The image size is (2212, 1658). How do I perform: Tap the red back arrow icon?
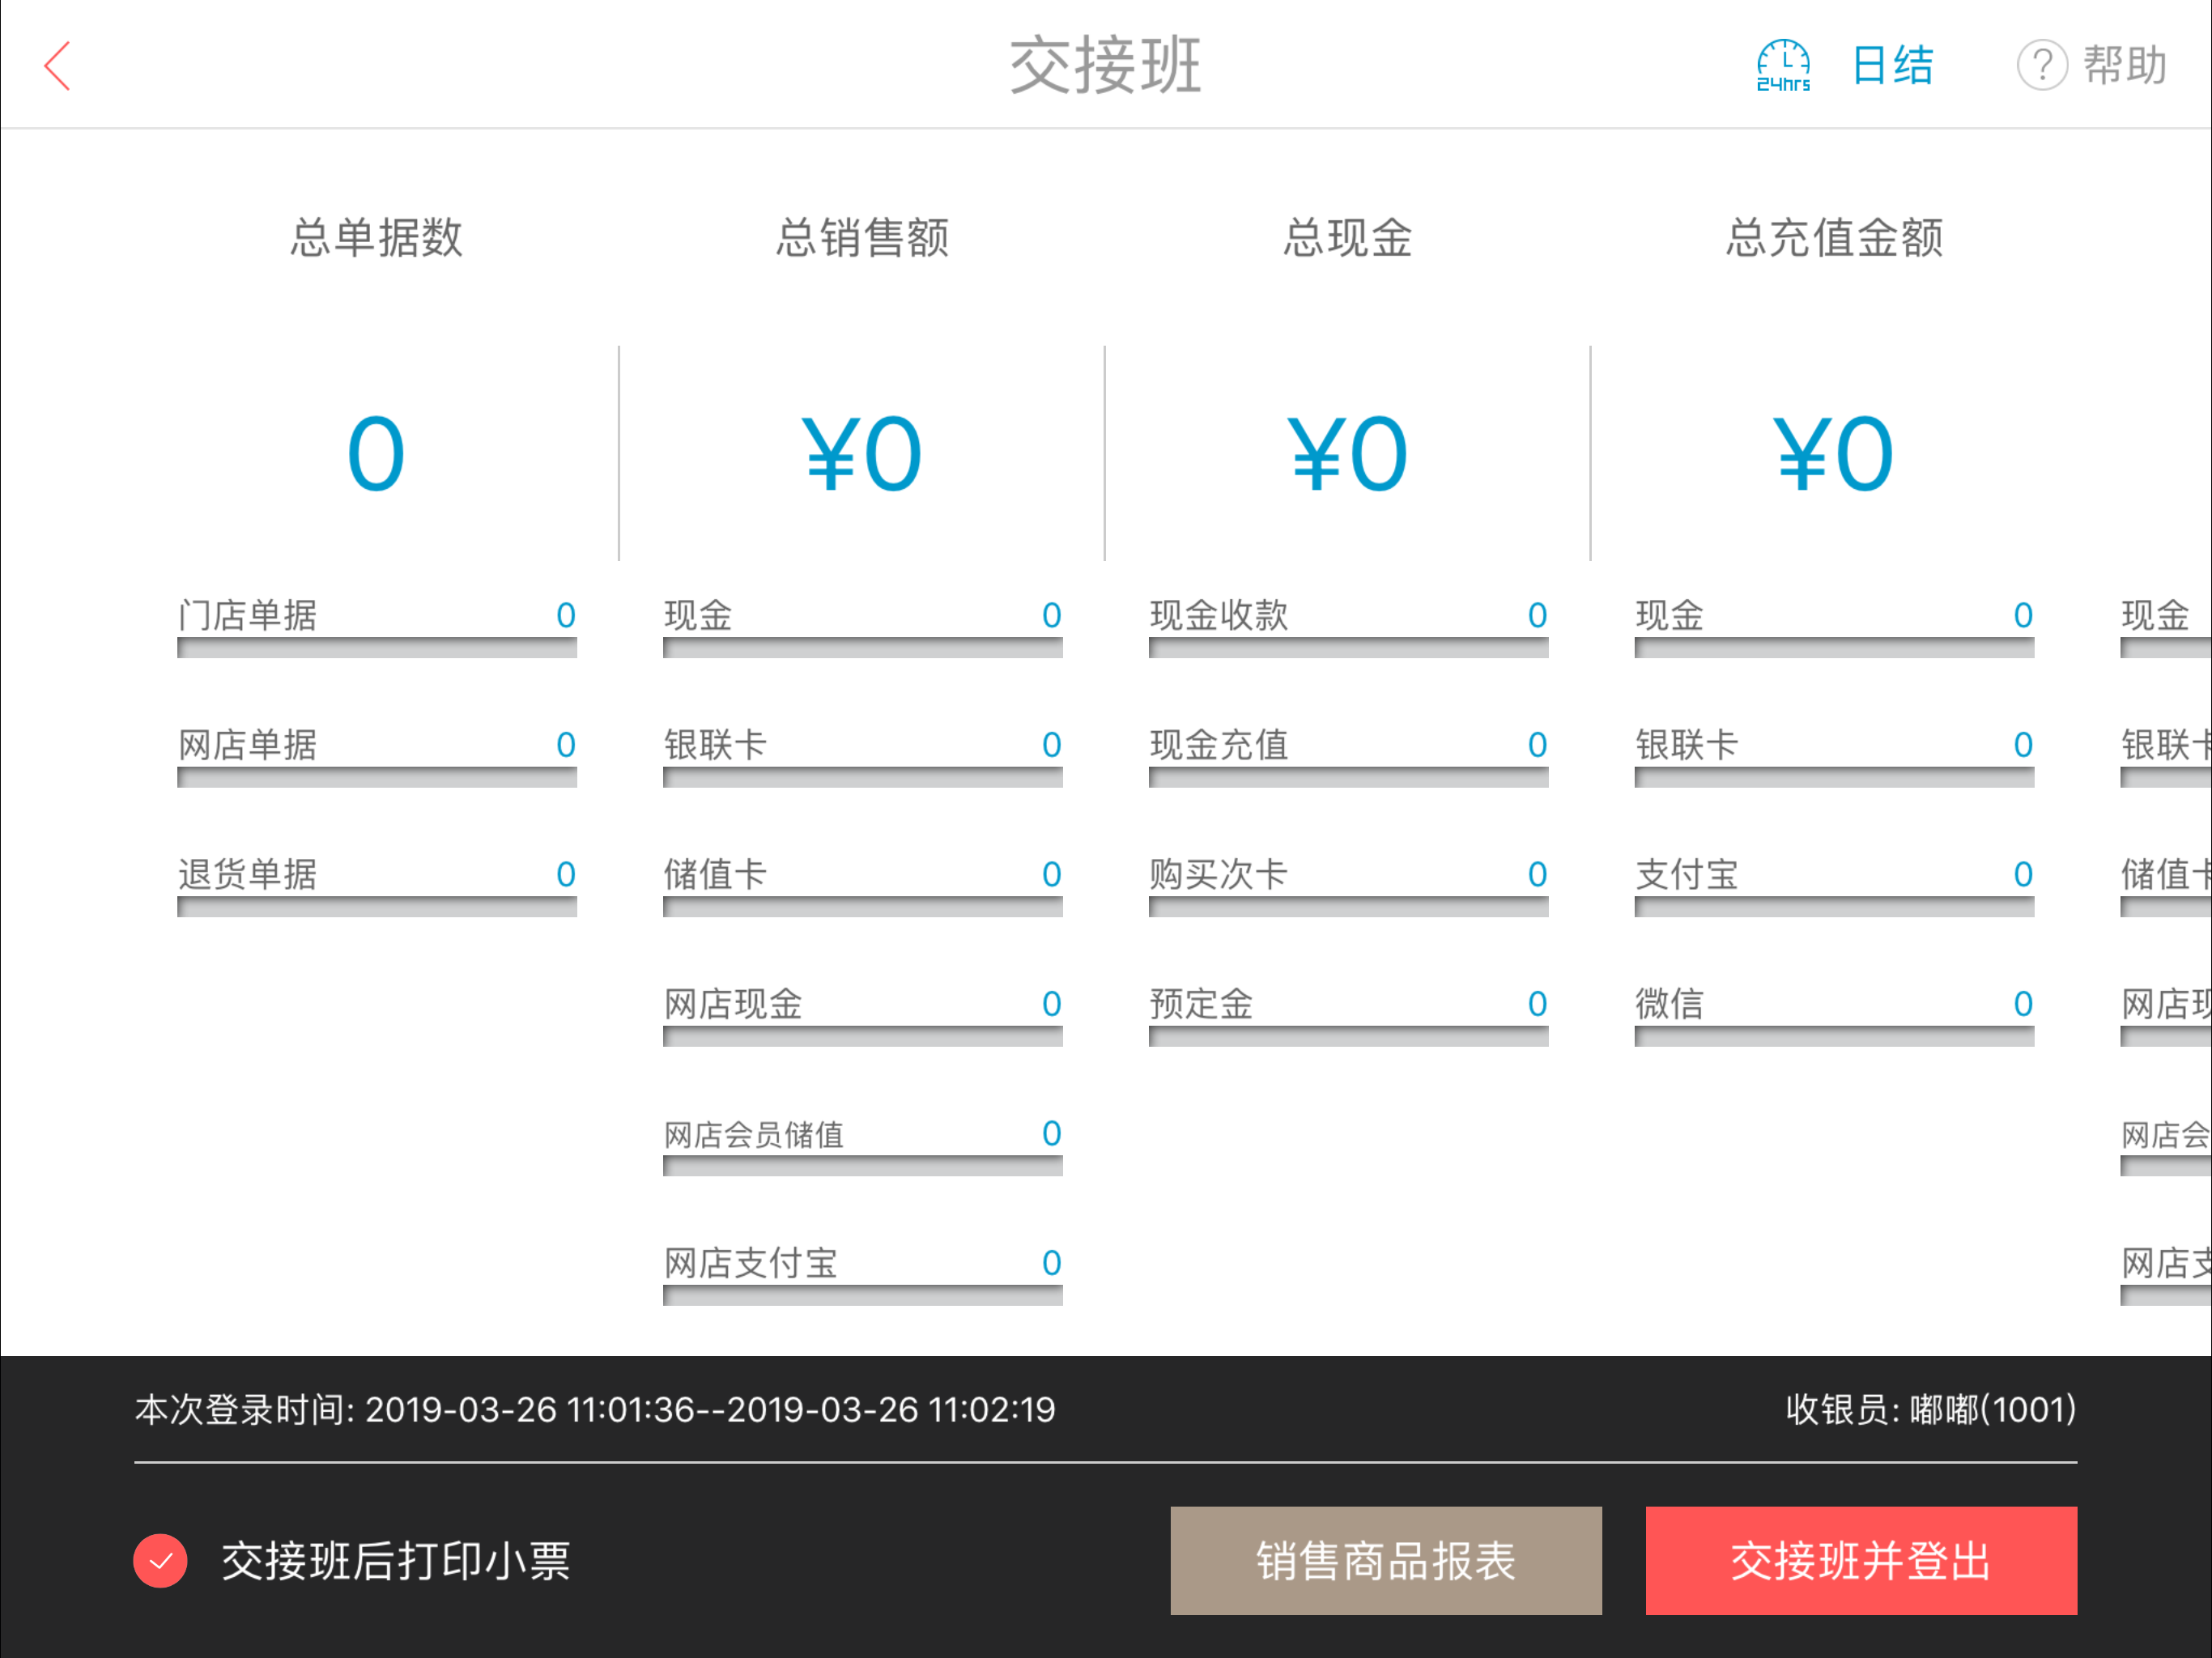[58, 66]
